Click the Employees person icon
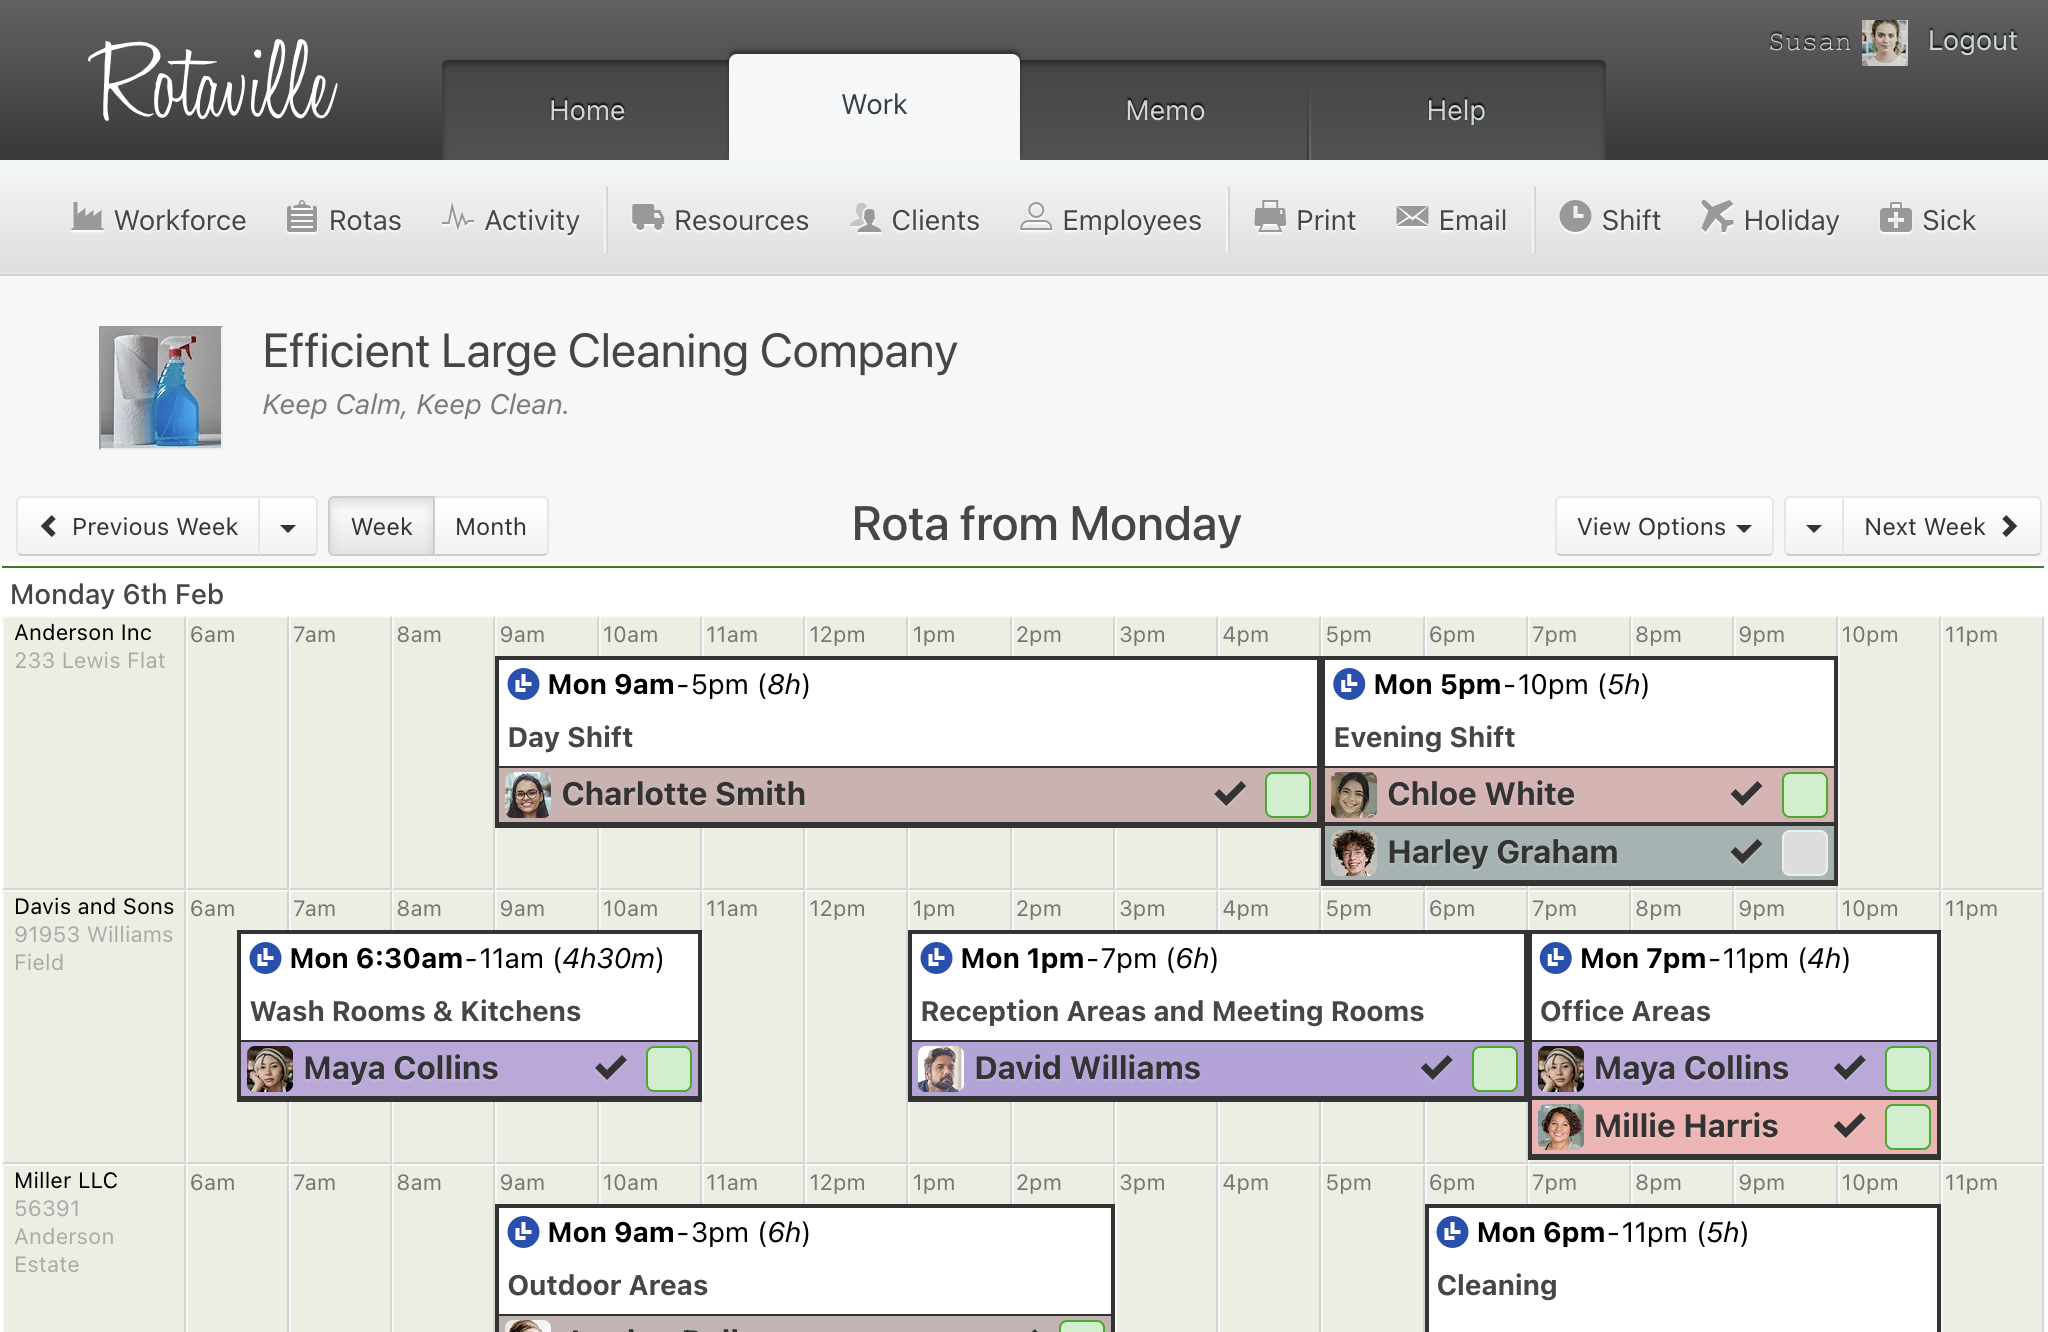The width and height of the screenshot is (2048, 1332). point(1036,217)
